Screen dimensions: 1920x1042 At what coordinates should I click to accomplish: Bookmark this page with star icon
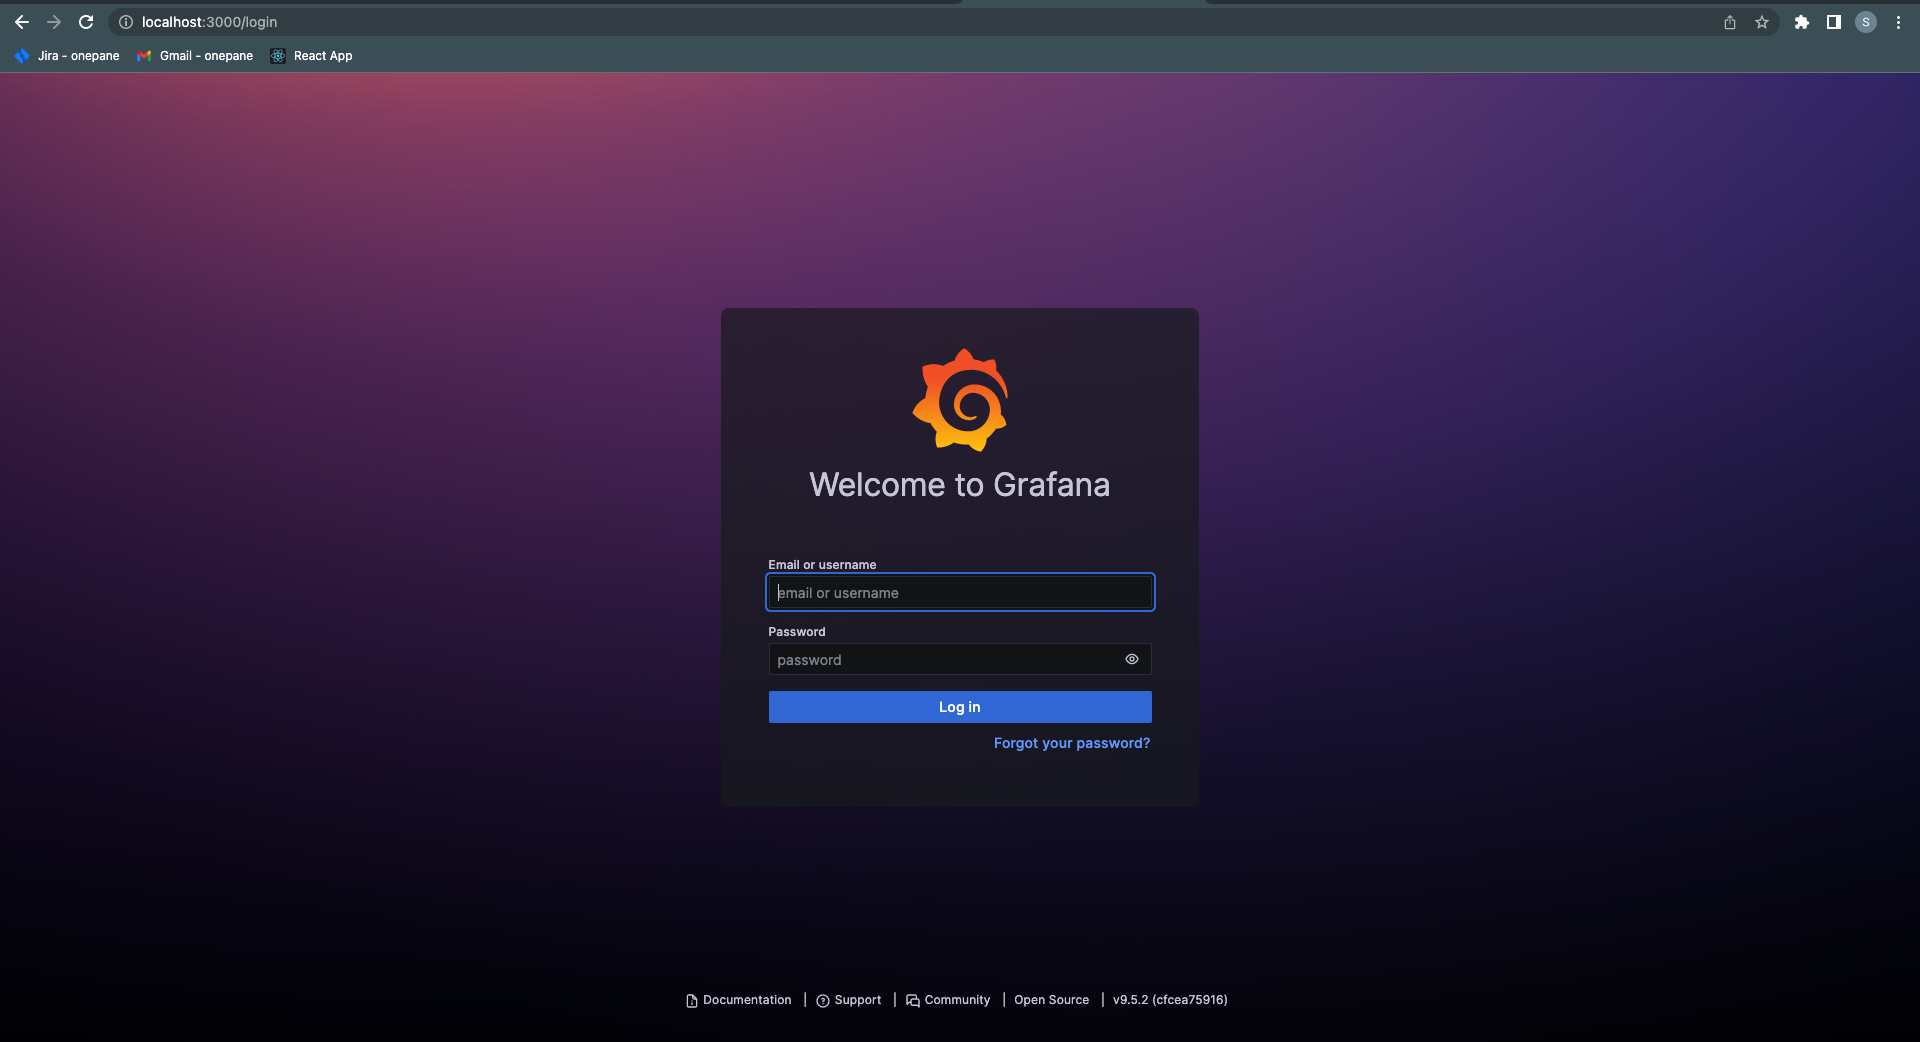[1762, 22]
